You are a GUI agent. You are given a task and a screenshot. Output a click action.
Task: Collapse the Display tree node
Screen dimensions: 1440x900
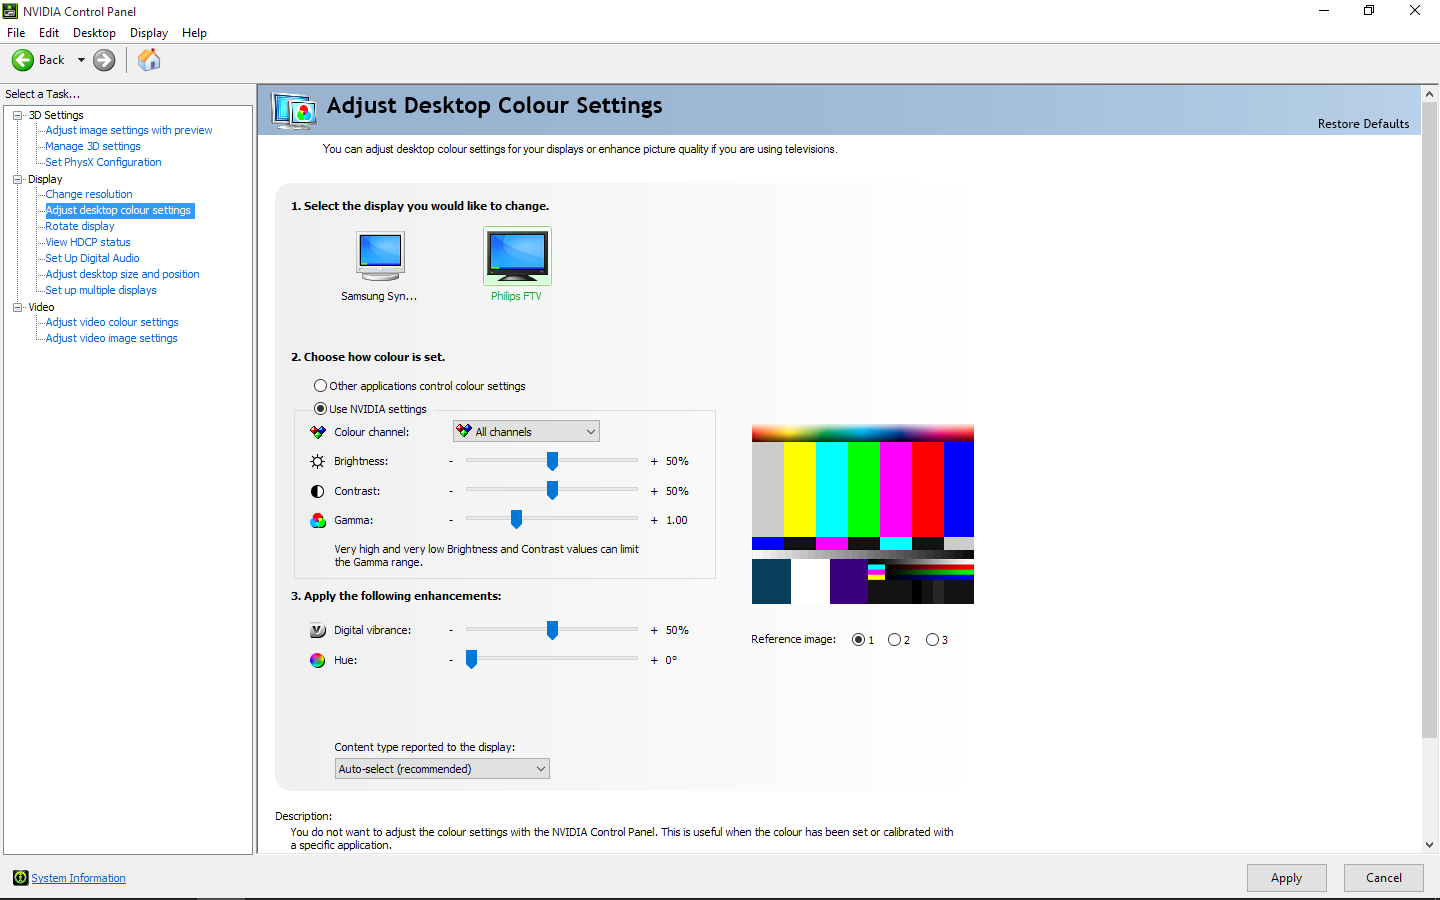17,179
